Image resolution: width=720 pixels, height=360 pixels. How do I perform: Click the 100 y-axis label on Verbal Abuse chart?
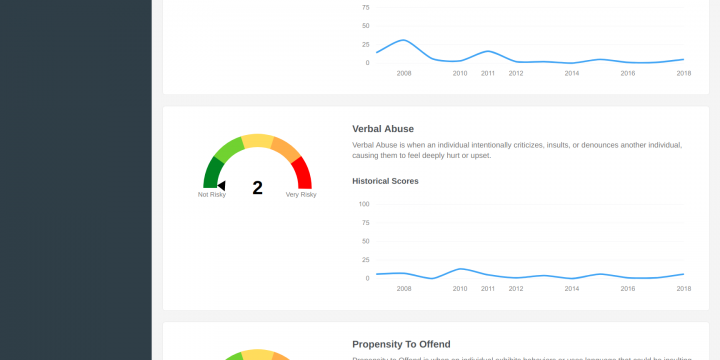[364, 204]
